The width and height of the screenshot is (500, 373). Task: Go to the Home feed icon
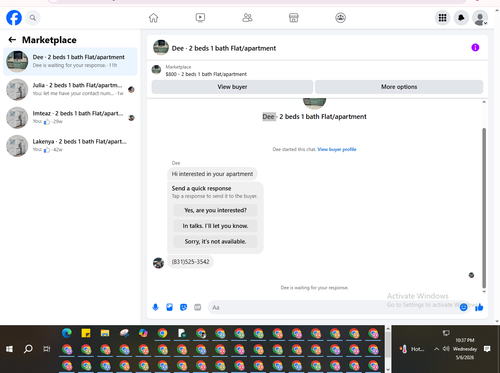153,18
